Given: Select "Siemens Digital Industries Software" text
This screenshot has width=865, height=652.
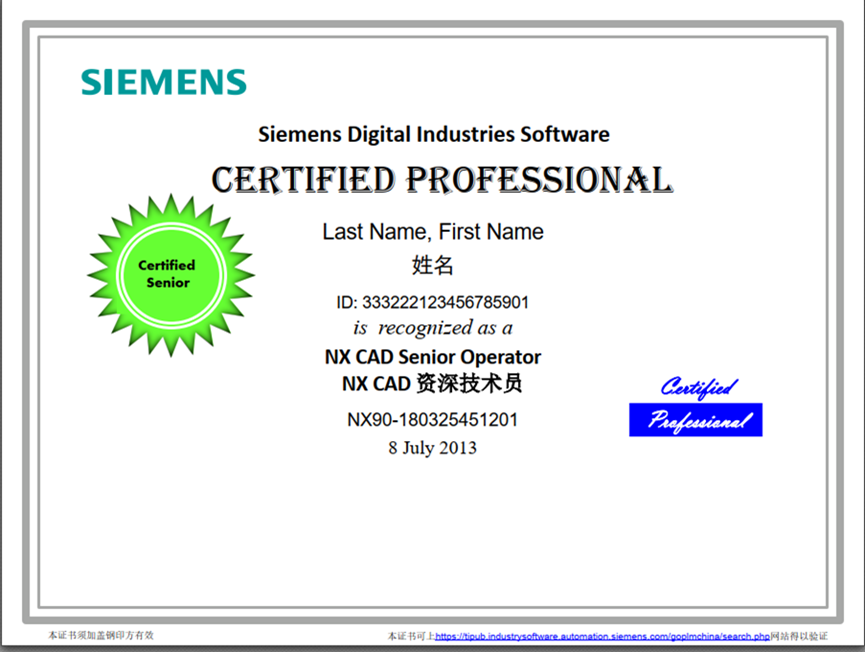Looking at the screenshot, I should coord(434,134).
